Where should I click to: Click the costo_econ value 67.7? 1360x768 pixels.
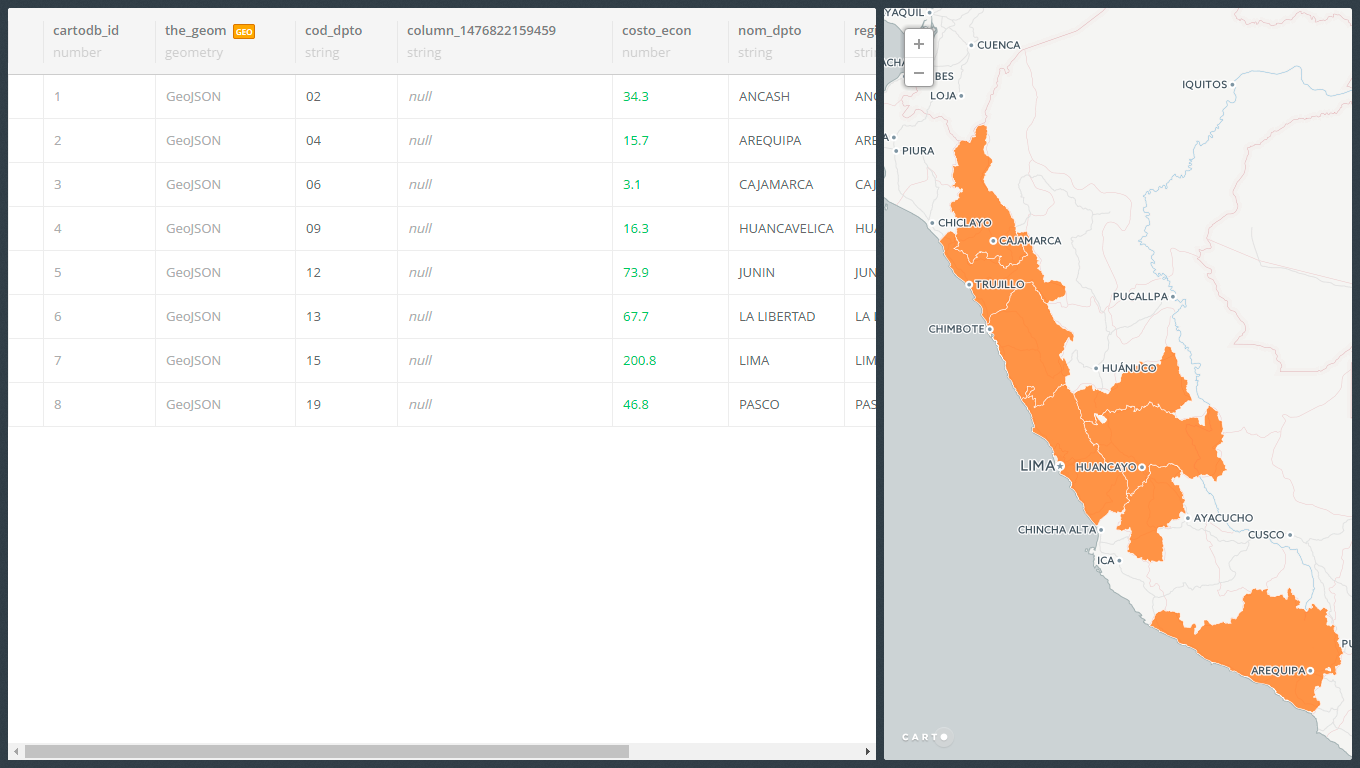click(636, 317)
